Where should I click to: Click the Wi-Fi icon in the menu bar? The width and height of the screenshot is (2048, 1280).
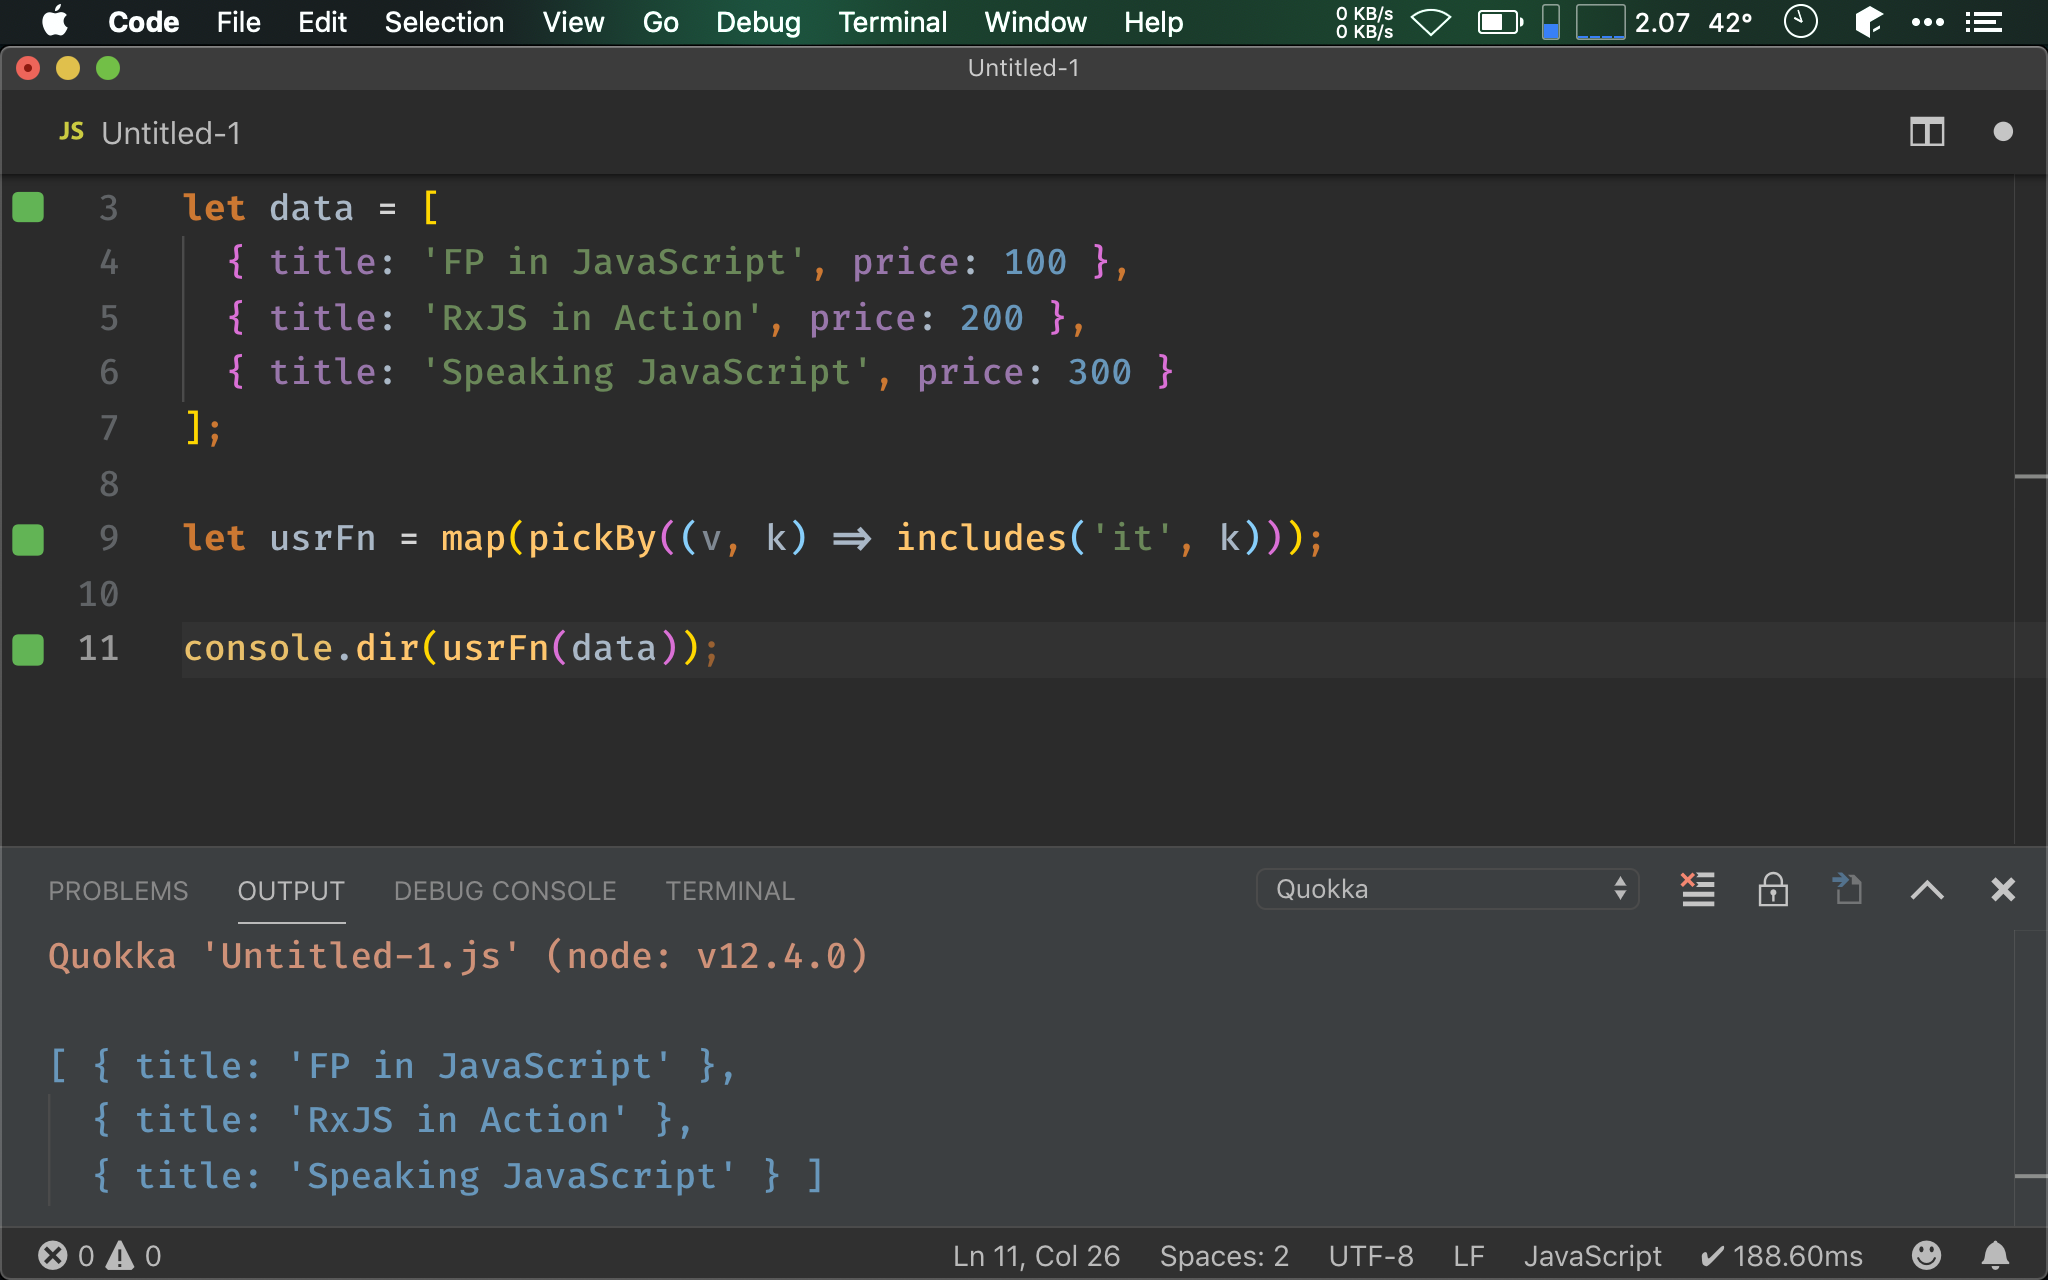click(x=1431, y=22)
